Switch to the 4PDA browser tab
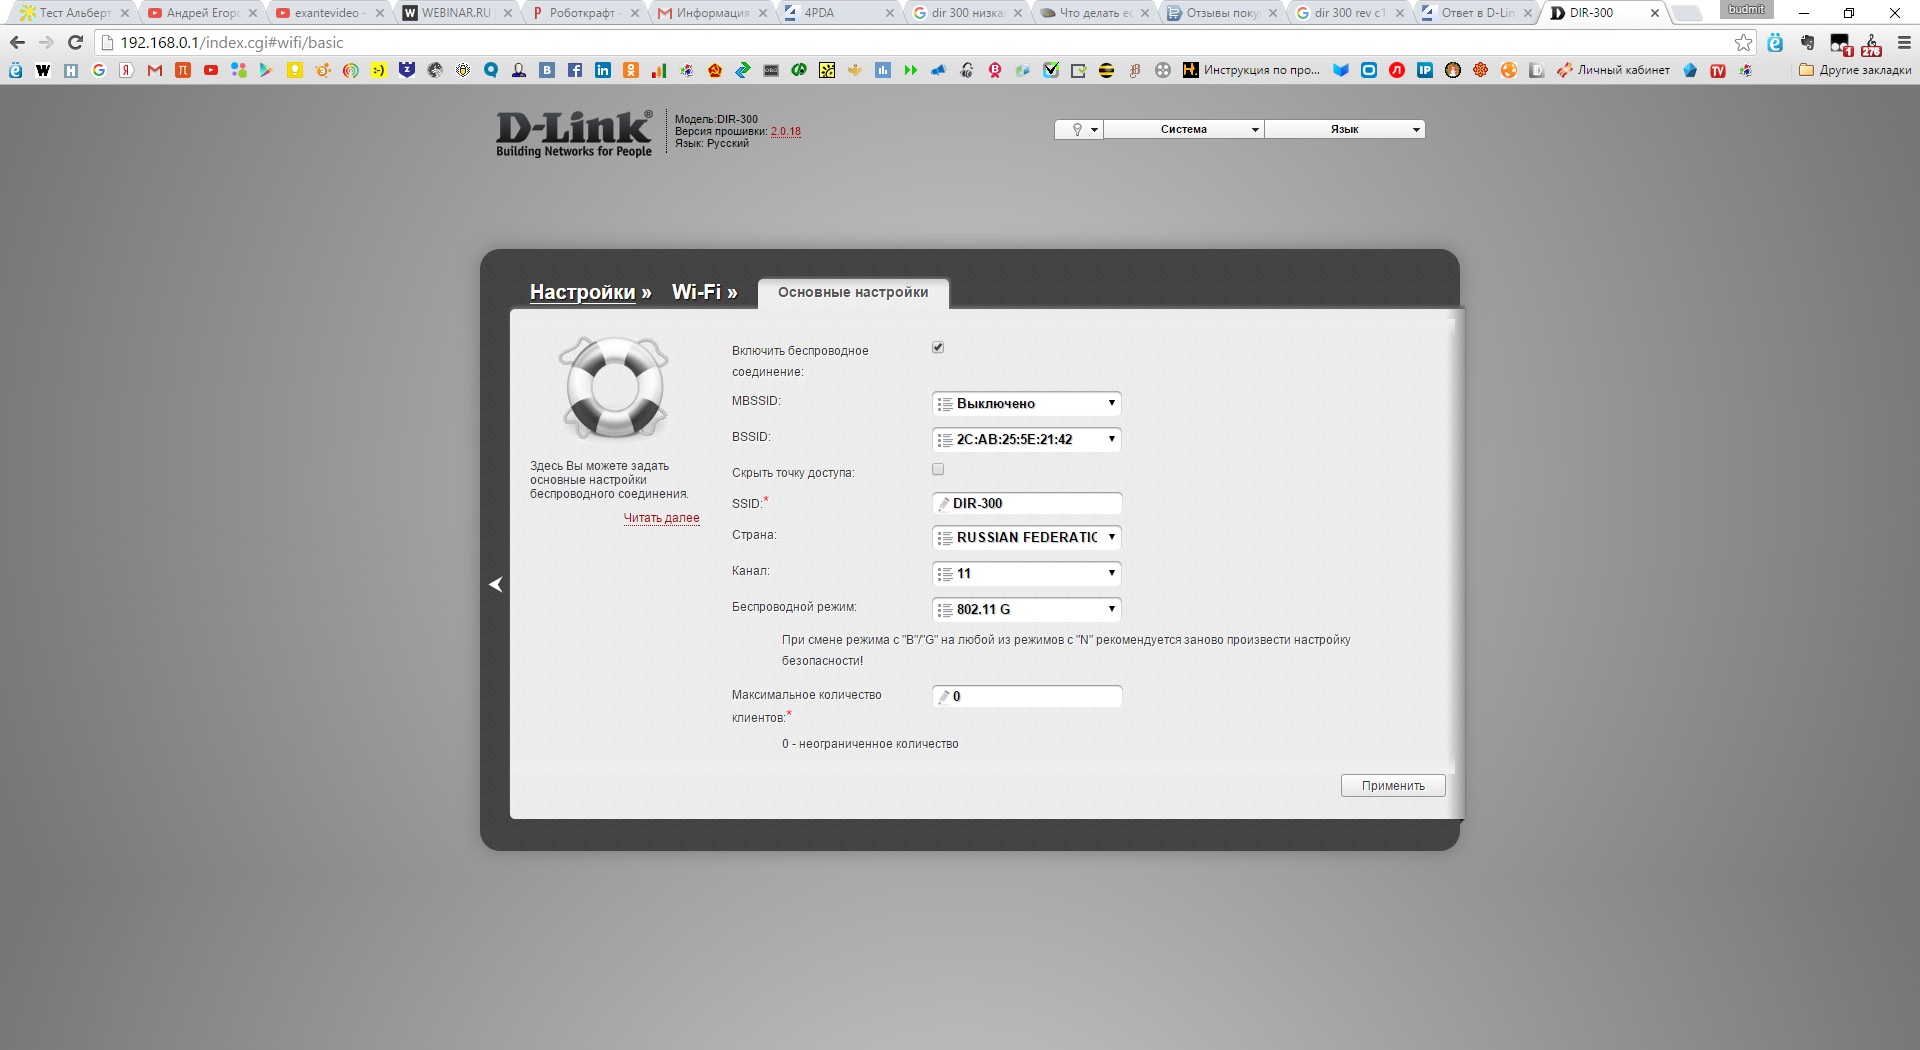Viewport: 1920px width, 1050px height. coord(840,13)
